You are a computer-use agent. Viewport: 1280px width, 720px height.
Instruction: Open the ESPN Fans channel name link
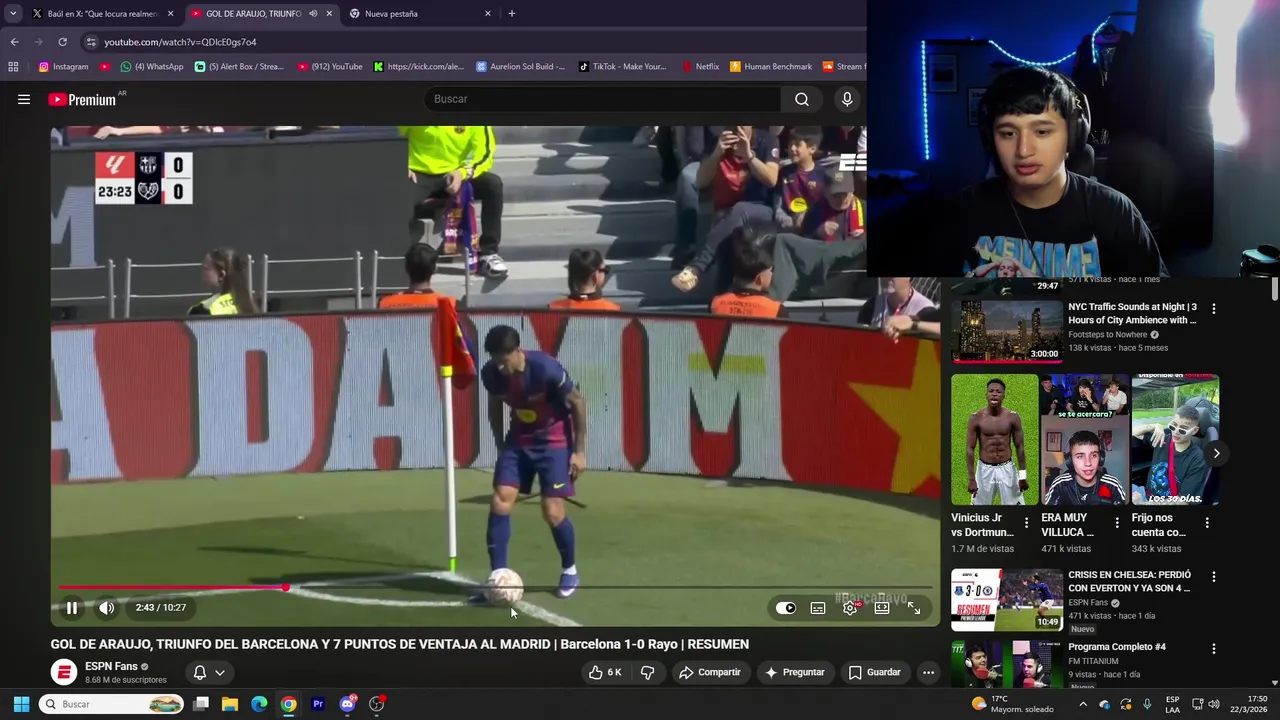(111, 666)
